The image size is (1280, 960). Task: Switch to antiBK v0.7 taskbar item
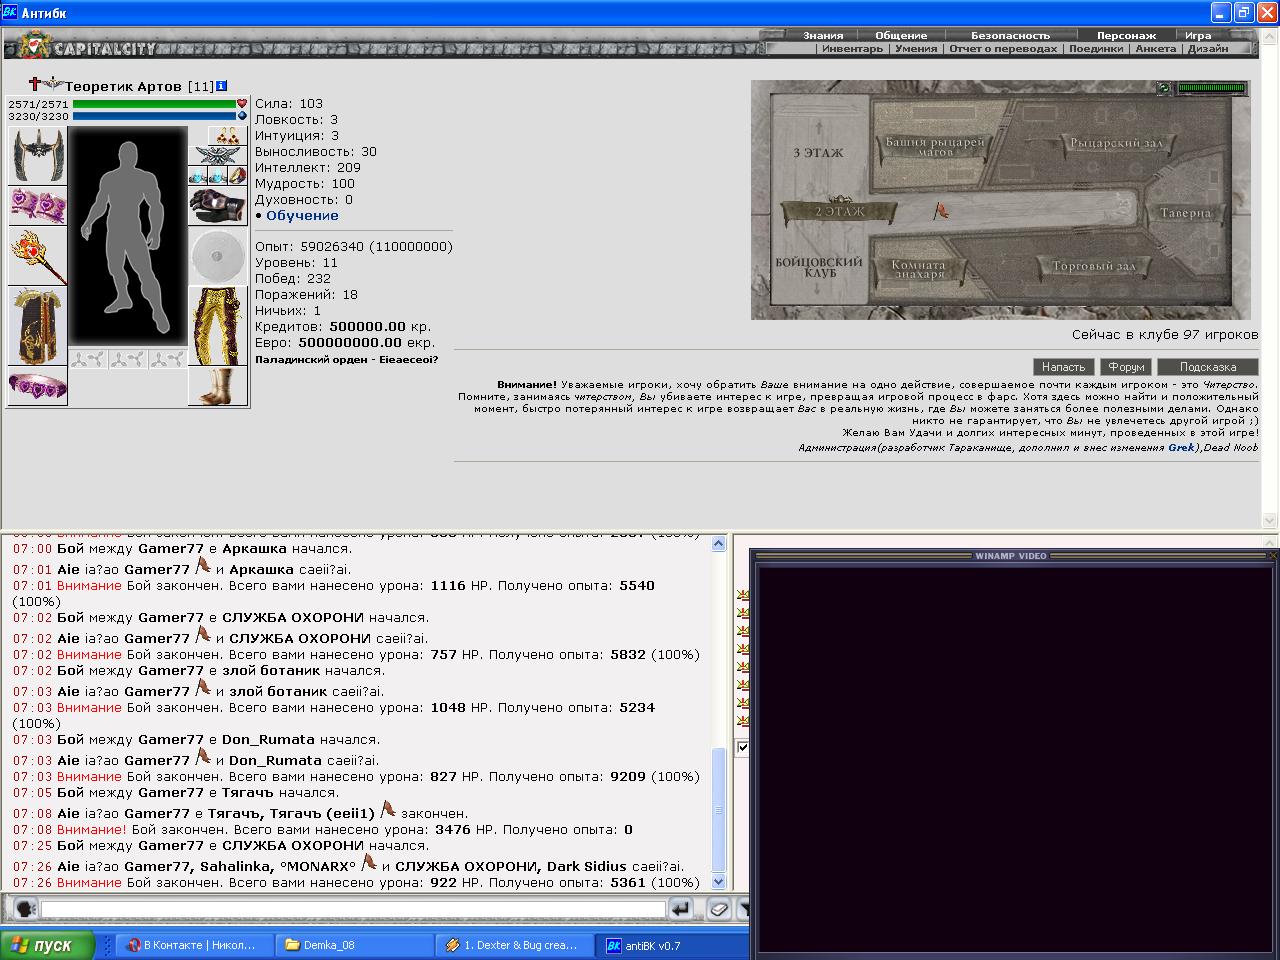click(x=672, y=945)
